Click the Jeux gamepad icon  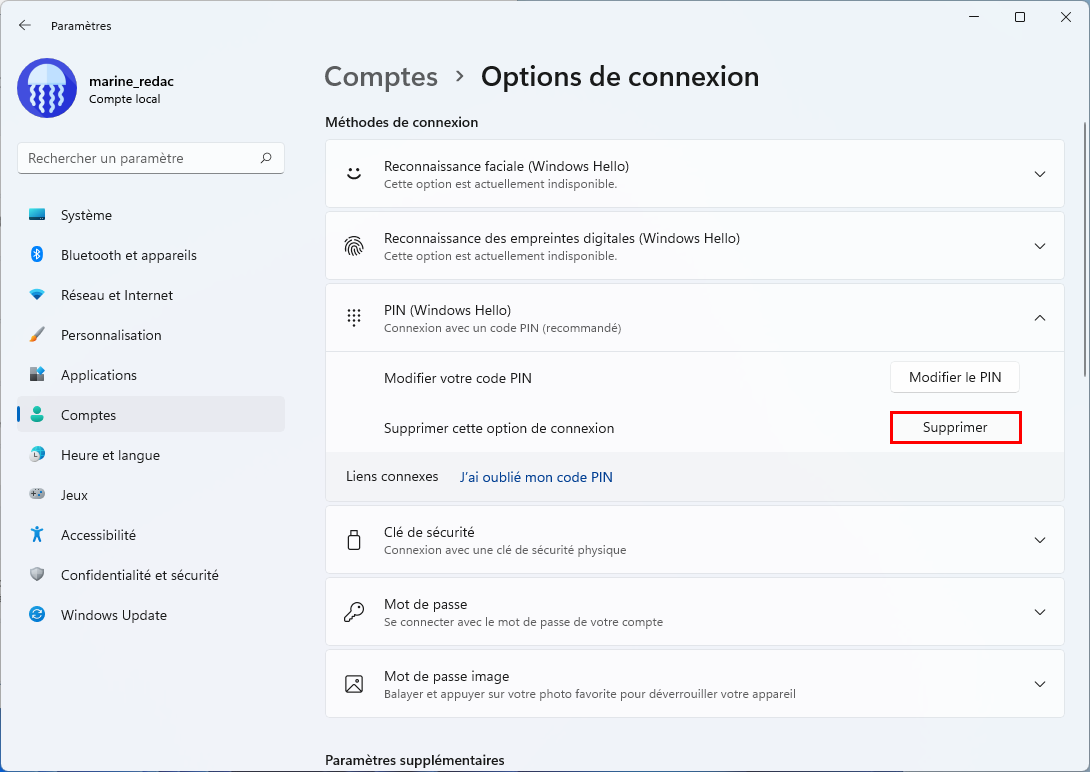click(37, 494)
